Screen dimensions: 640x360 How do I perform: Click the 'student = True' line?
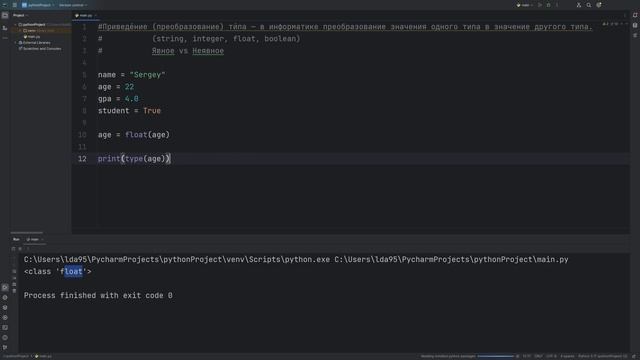tap(129, 111)
